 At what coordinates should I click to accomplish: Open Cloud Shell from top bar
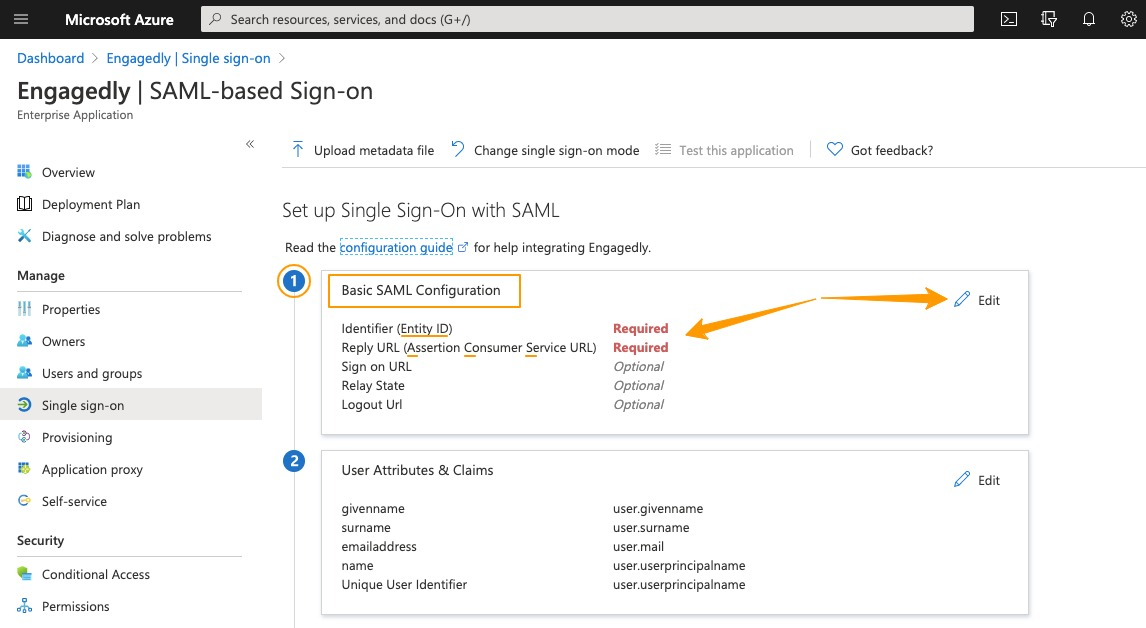1009,19
